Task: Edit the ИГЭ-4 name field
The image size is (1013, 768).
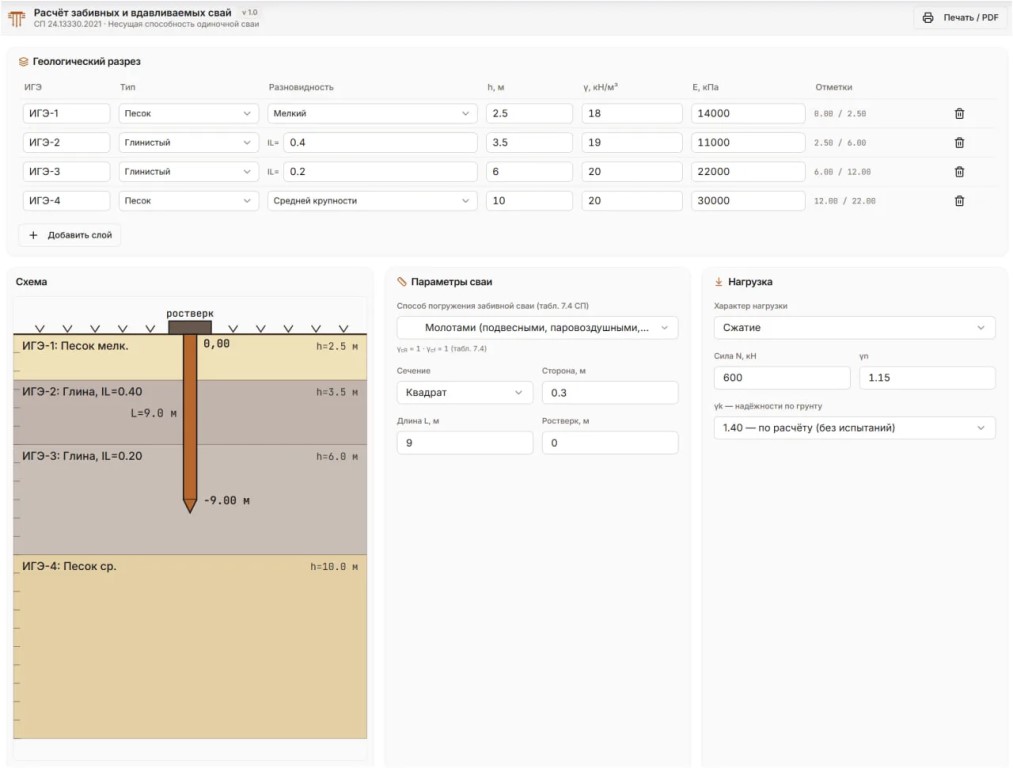Action: click(67, 200)
